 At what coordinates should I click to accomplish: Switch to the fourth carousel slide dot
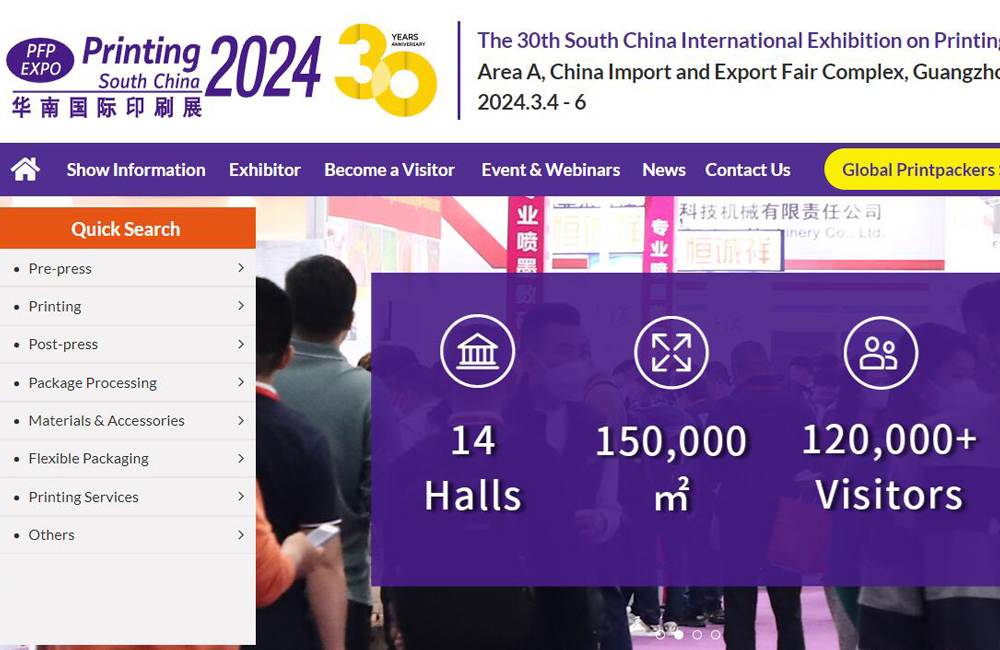tap(716, 635)
